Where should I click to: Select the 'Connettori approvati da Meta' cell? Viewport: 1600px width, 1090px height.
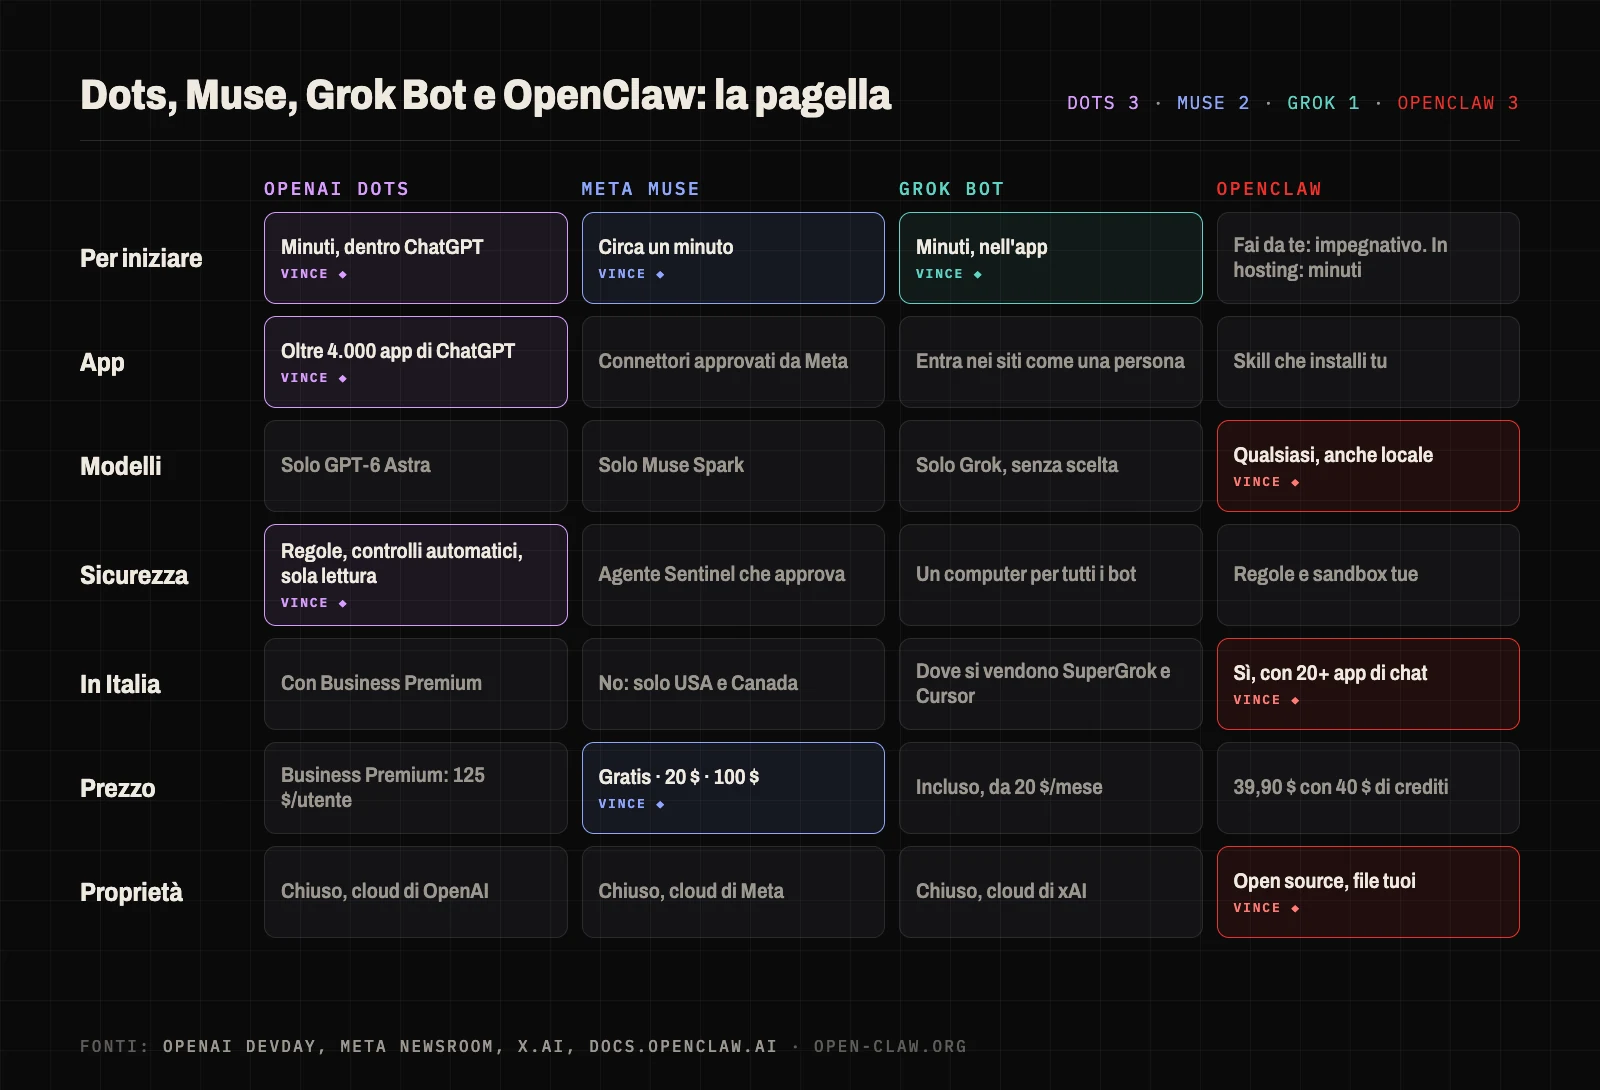click(x=733, y=362)
